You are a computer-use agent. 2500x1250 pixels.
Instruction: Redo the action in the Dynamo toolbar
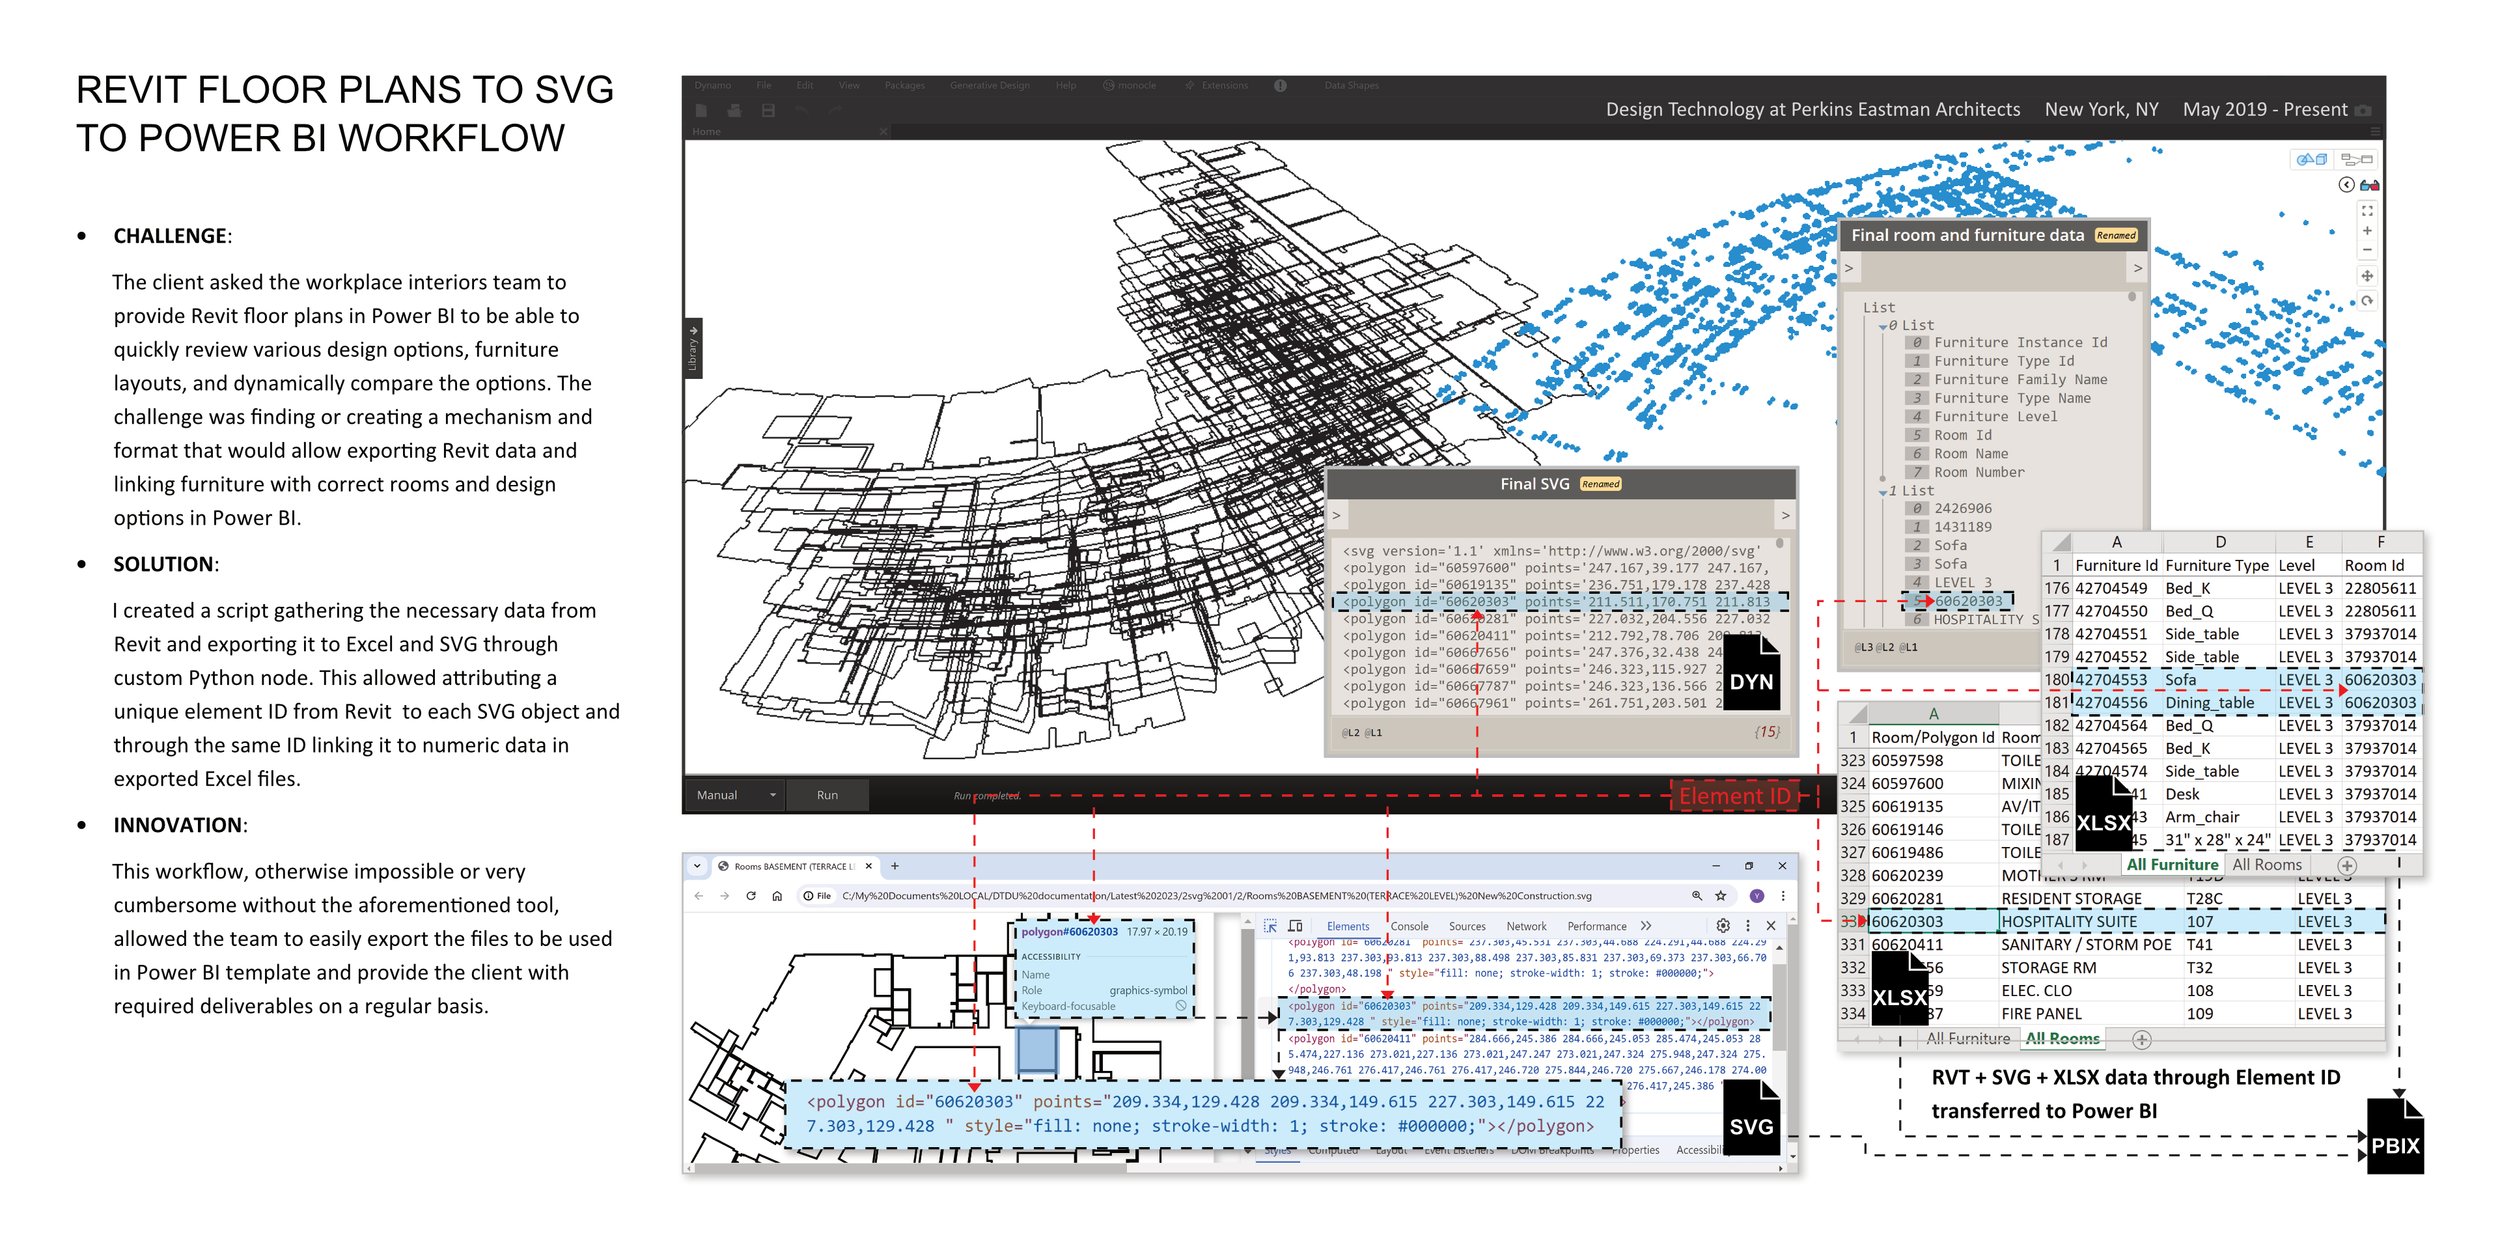835,110
